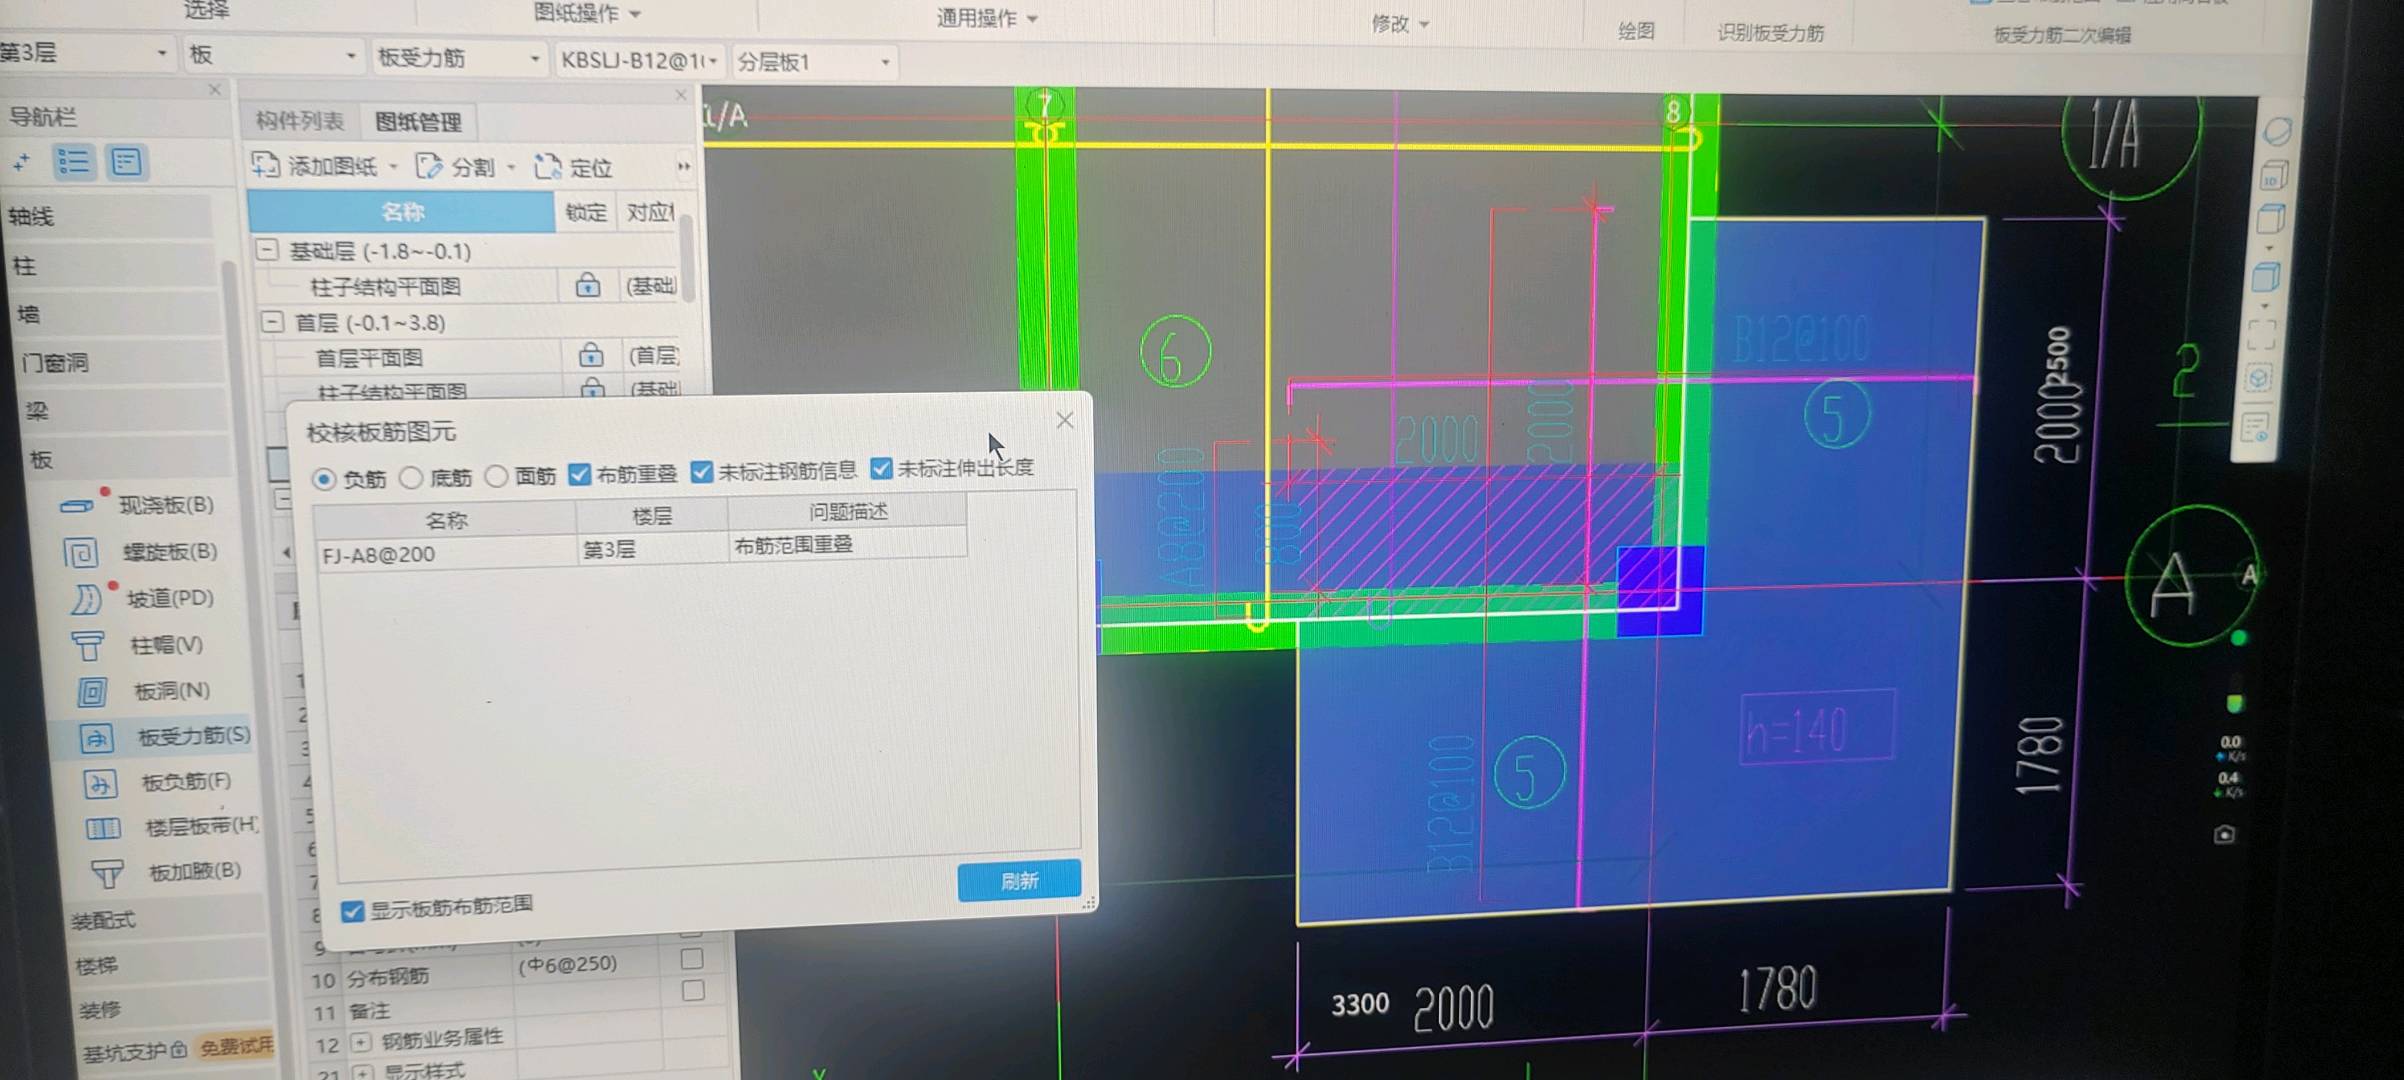
Task: Switch navigation bar to list view icon
Action: pyautogui.click(x=73, y=161)
